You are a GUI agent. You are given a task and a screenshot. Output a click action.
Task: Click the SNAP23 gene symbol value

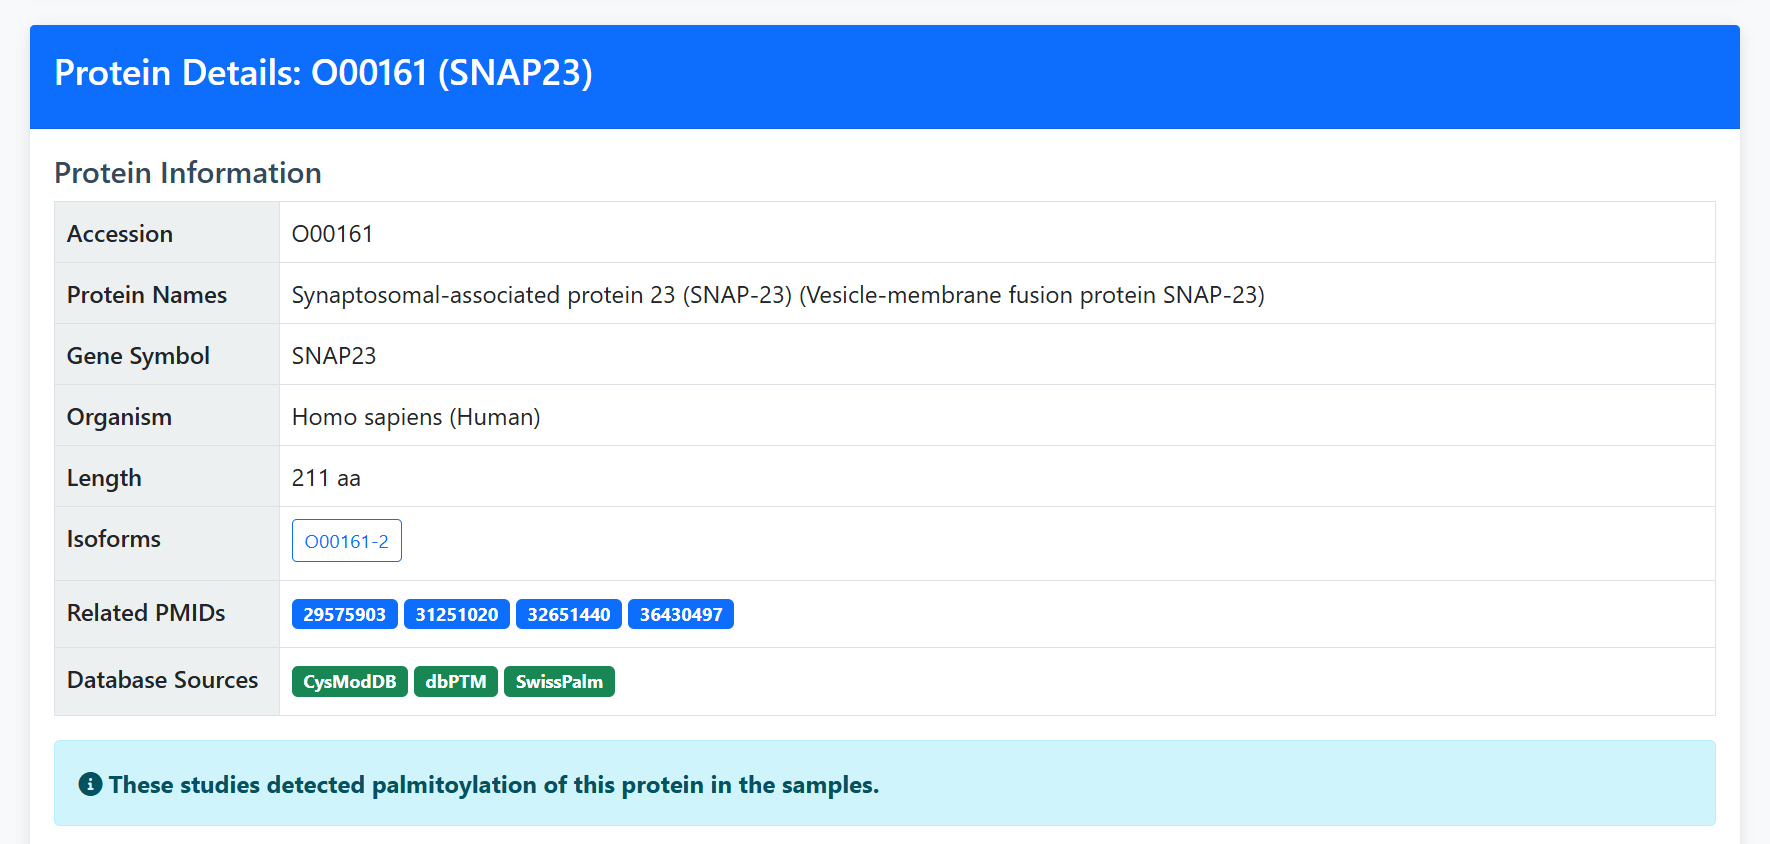coord(334,356)
